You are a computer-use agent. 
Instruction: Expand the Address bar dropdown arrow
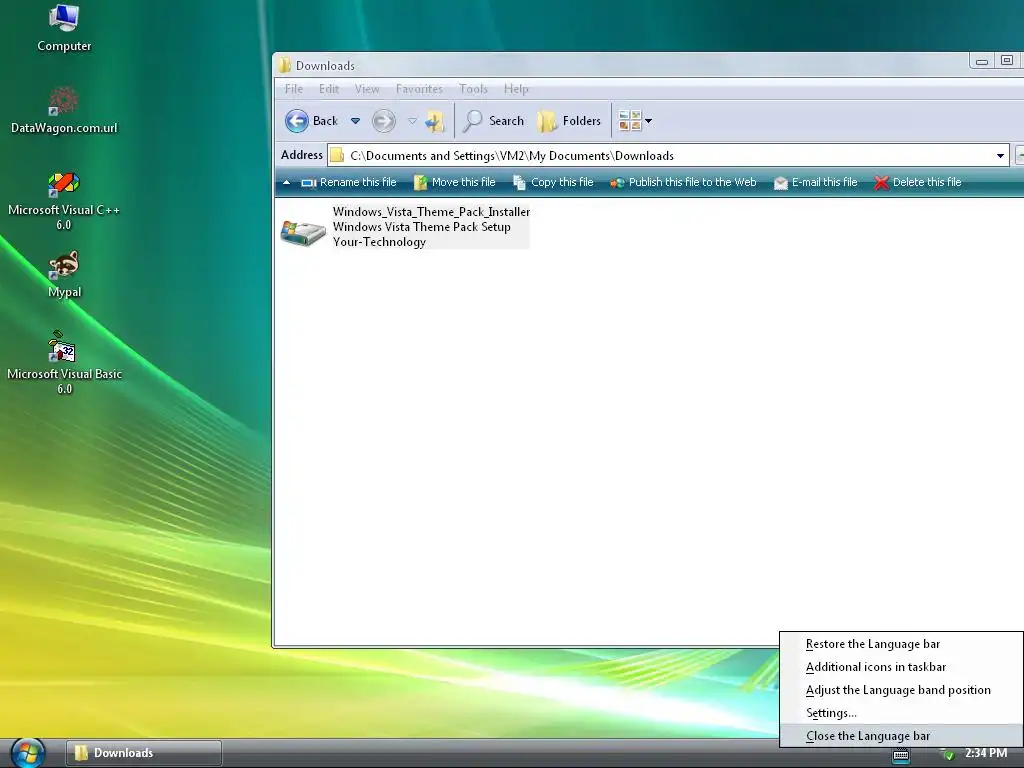click(x=1000, y=155)
